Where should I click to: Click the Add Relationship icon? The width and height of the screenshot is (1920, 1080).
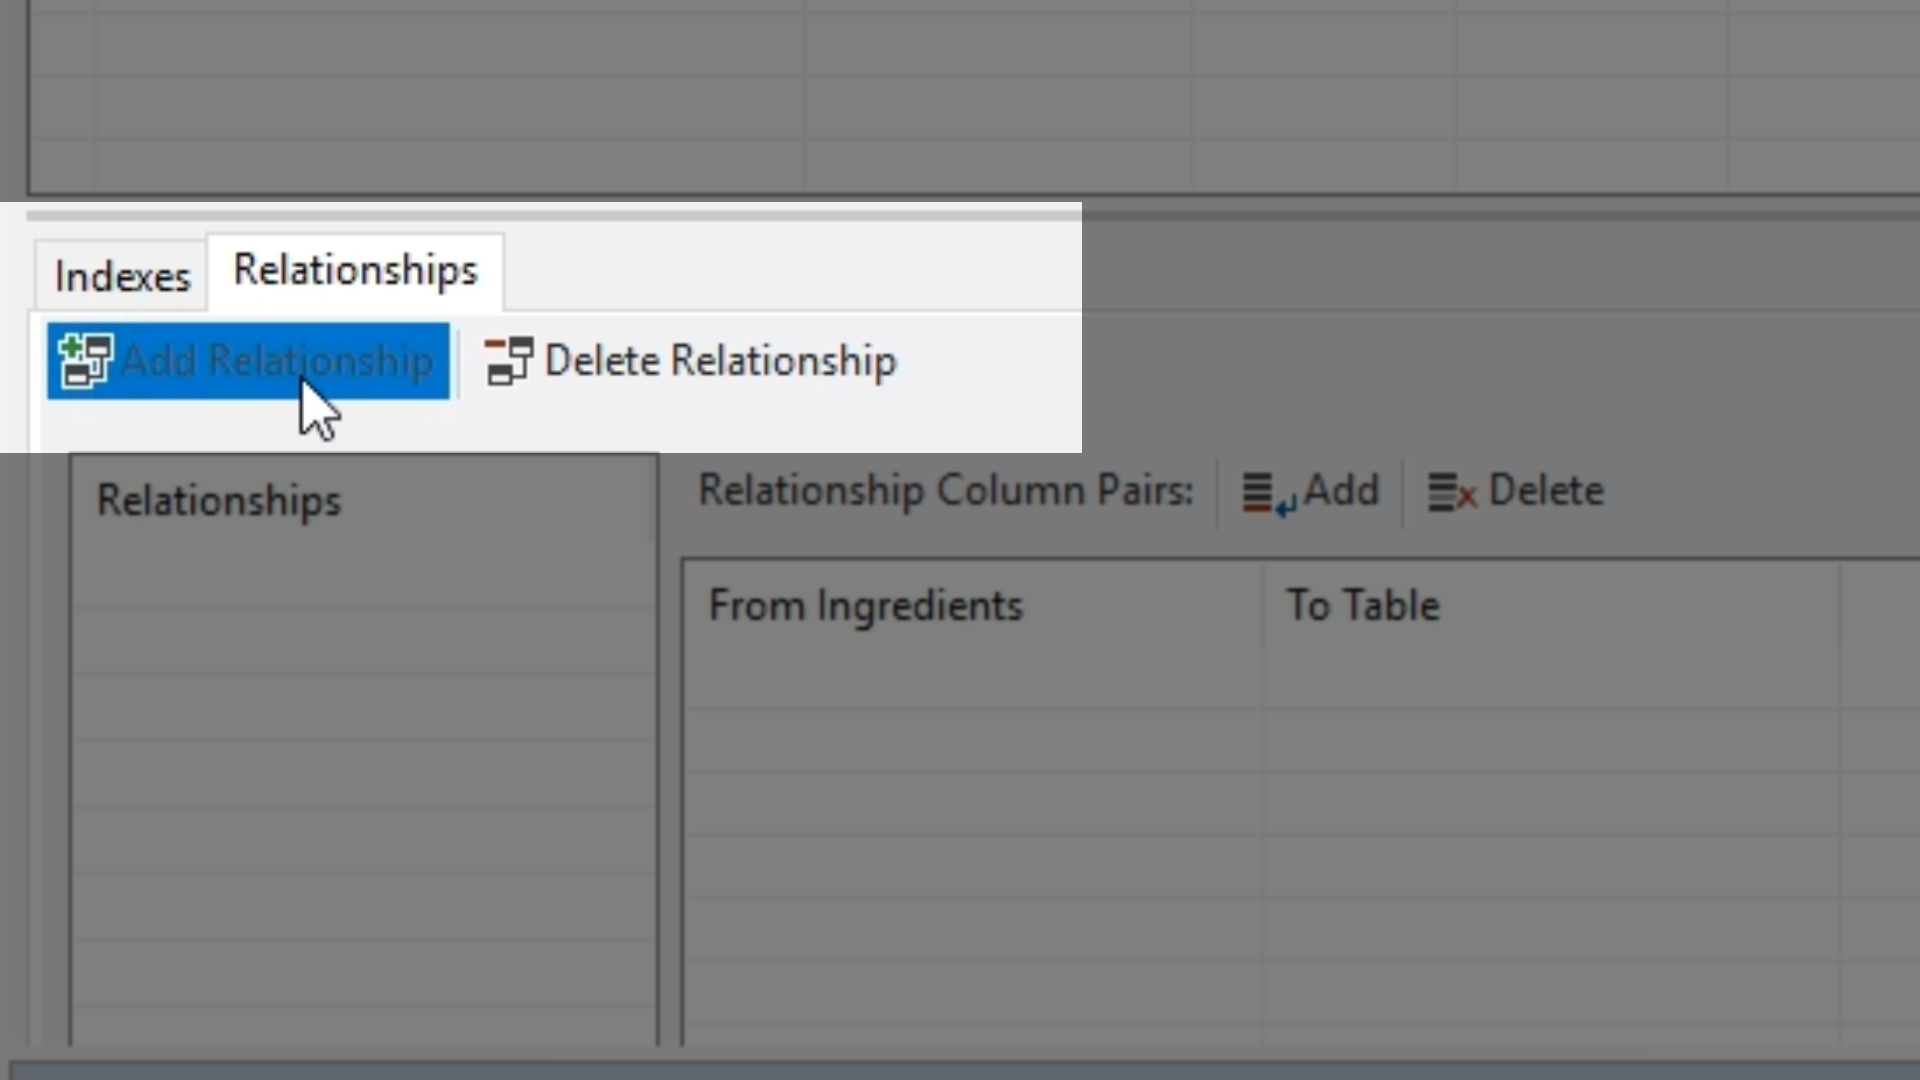coord(85,361)
